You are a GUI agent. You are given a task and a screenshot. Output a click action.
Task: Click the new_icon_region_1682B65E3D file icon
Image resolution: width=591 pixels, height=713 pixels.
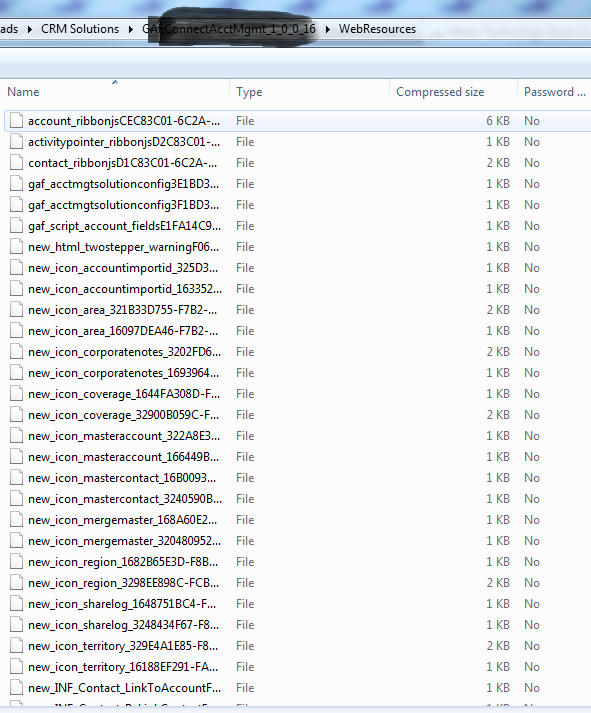click(x=16, y=562)
